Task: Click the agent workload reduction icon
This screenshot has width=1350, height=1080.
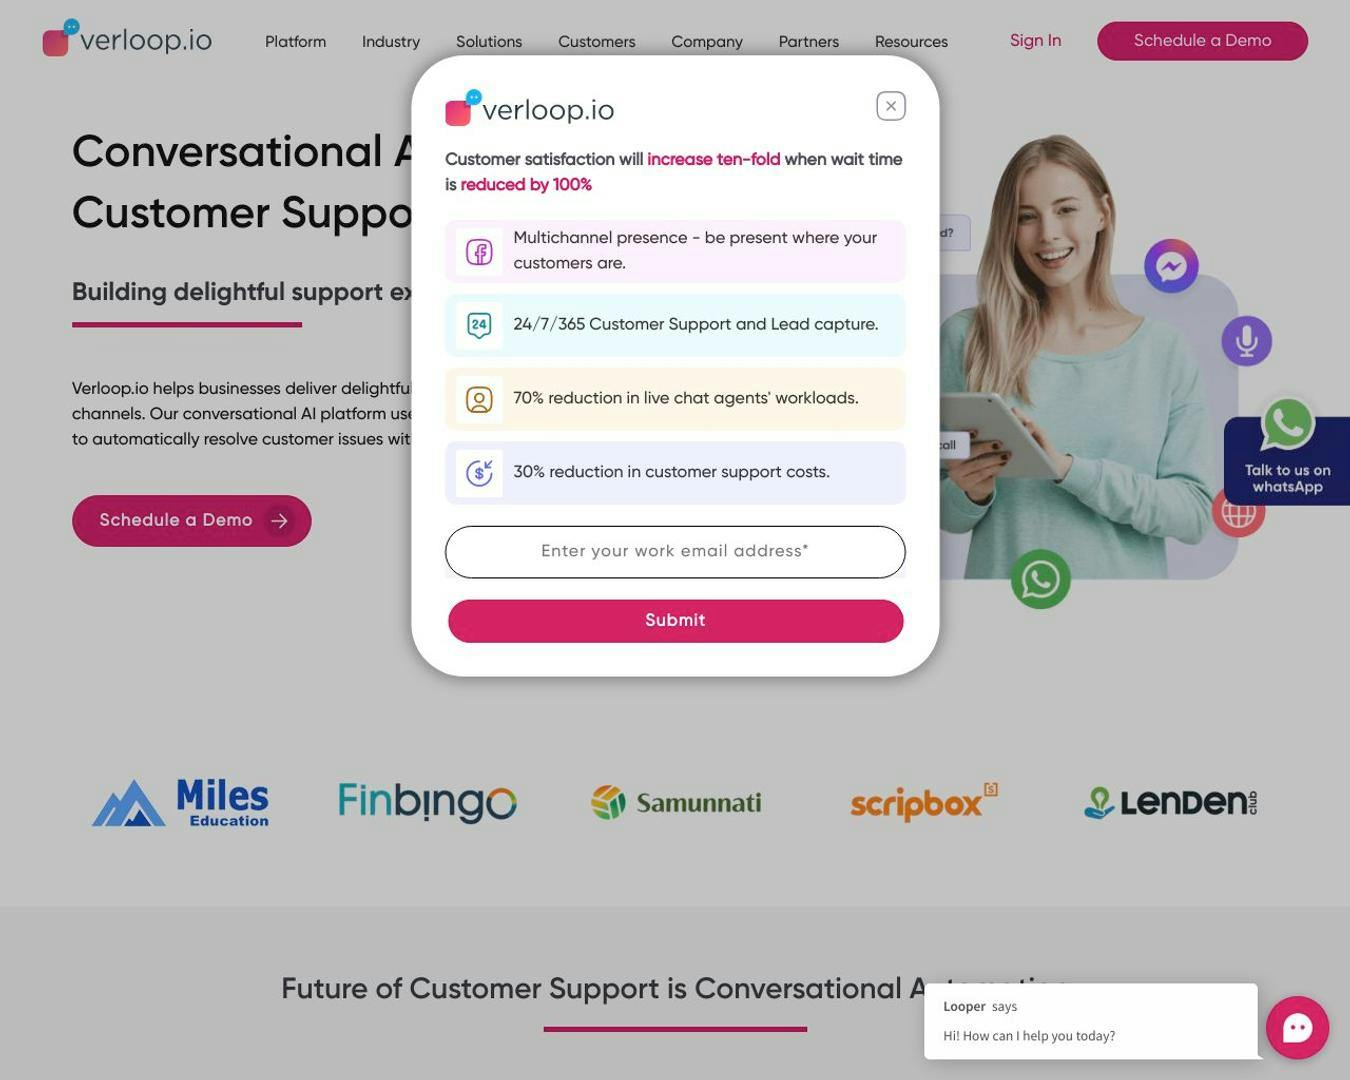Action: click(479, 399)
